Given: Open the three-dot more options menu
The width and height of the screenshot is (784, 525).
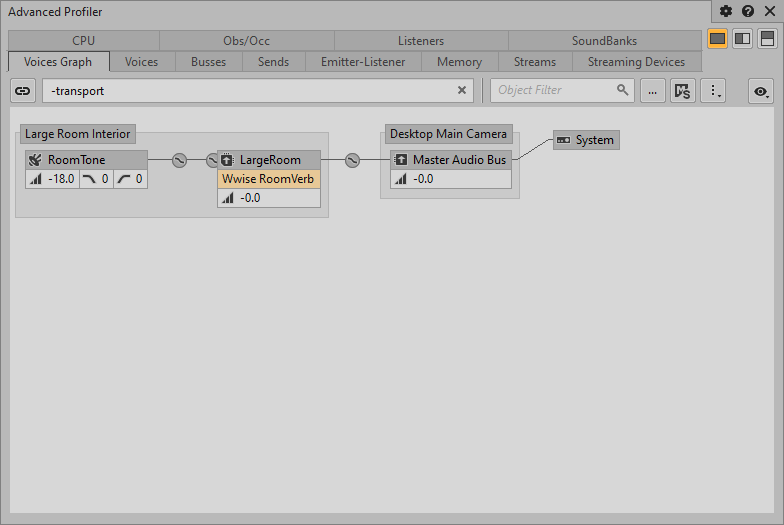Looking at the screenshot, I should pyautogui.click(x=713, y=91).
